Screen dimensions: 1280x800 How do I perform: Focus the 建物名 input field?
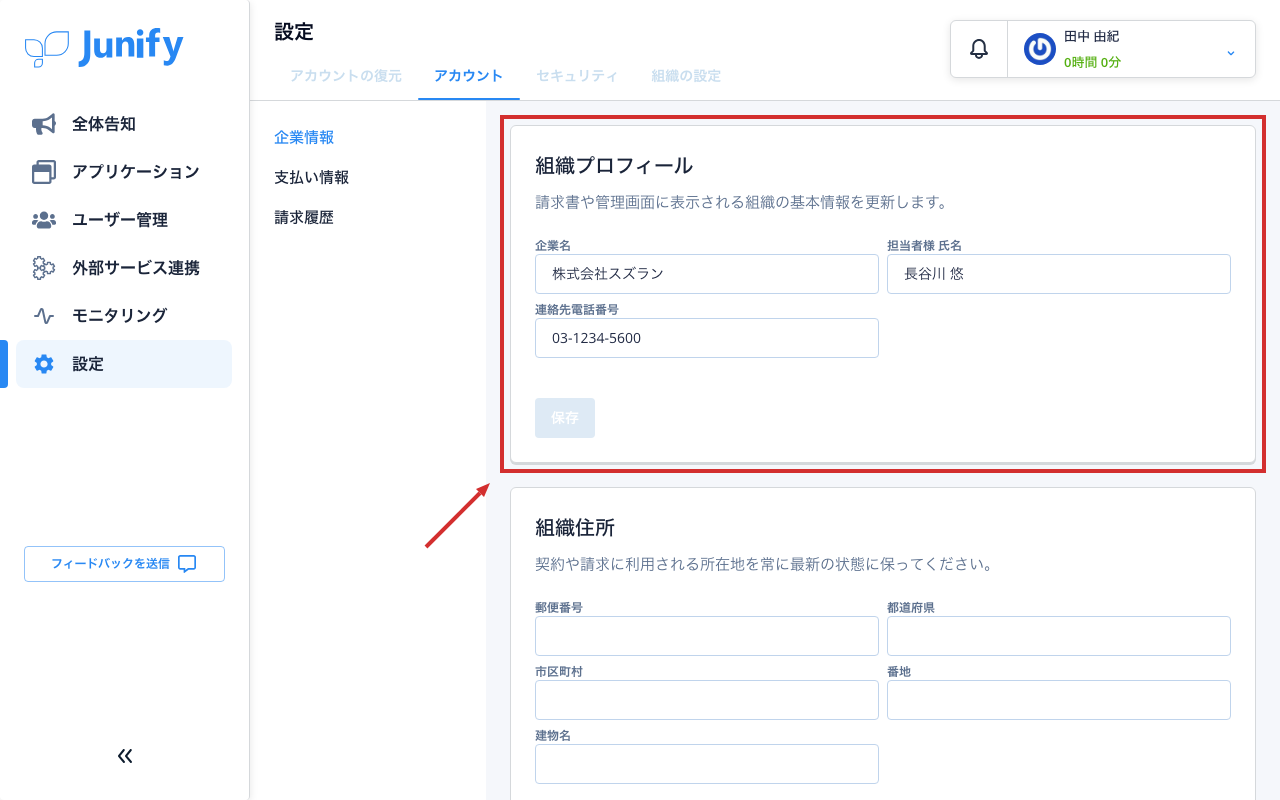(707, 764)
